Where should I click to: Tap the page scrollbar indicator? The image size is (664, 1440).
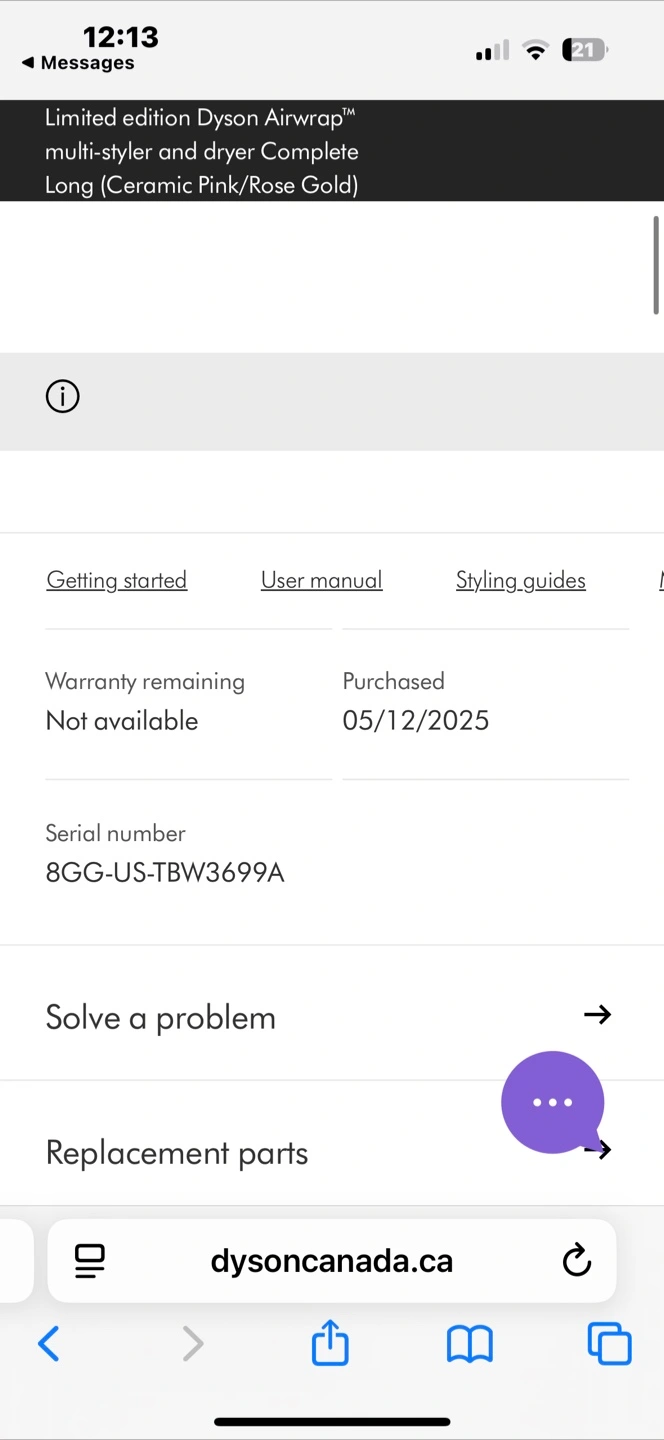pos(656,265)
